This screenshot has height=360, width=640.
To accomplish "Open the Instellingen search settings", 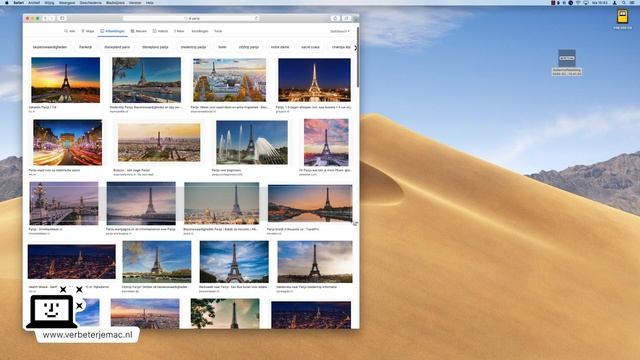I will pyautogui.click(x=200, y=31).
